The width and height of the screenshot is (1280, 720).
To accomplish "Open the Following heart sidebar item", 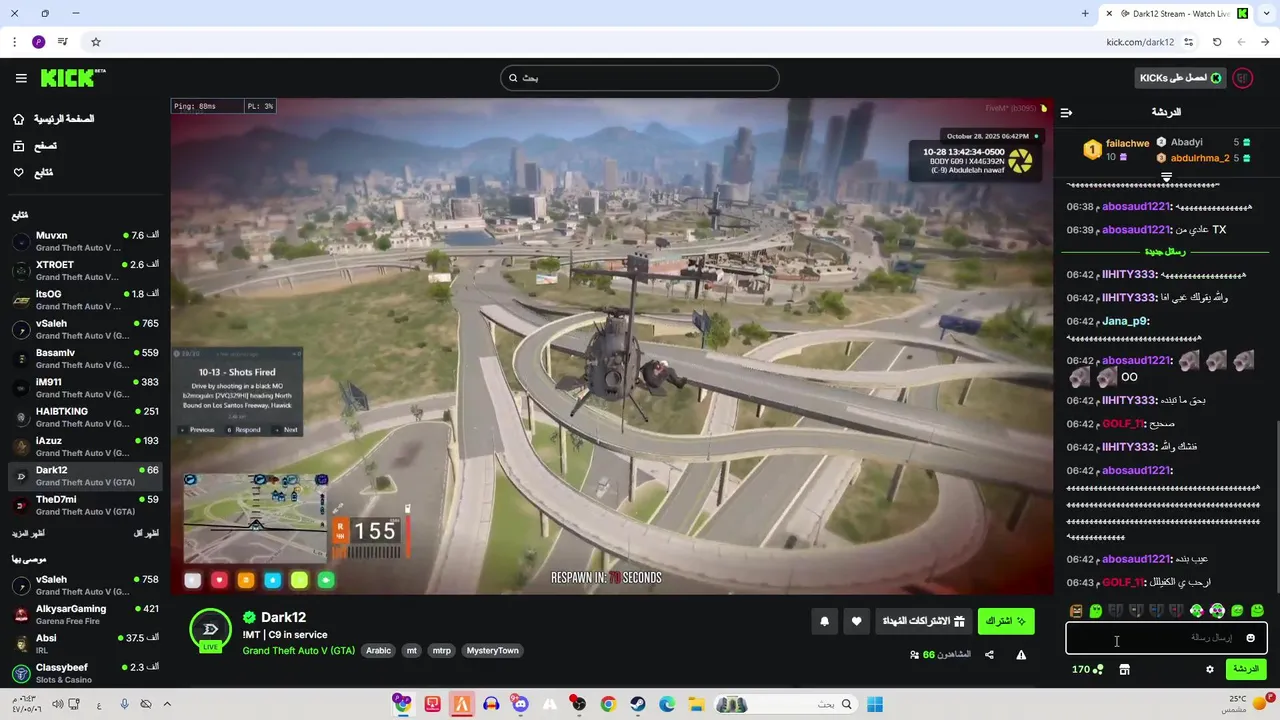I will (33, 173).
